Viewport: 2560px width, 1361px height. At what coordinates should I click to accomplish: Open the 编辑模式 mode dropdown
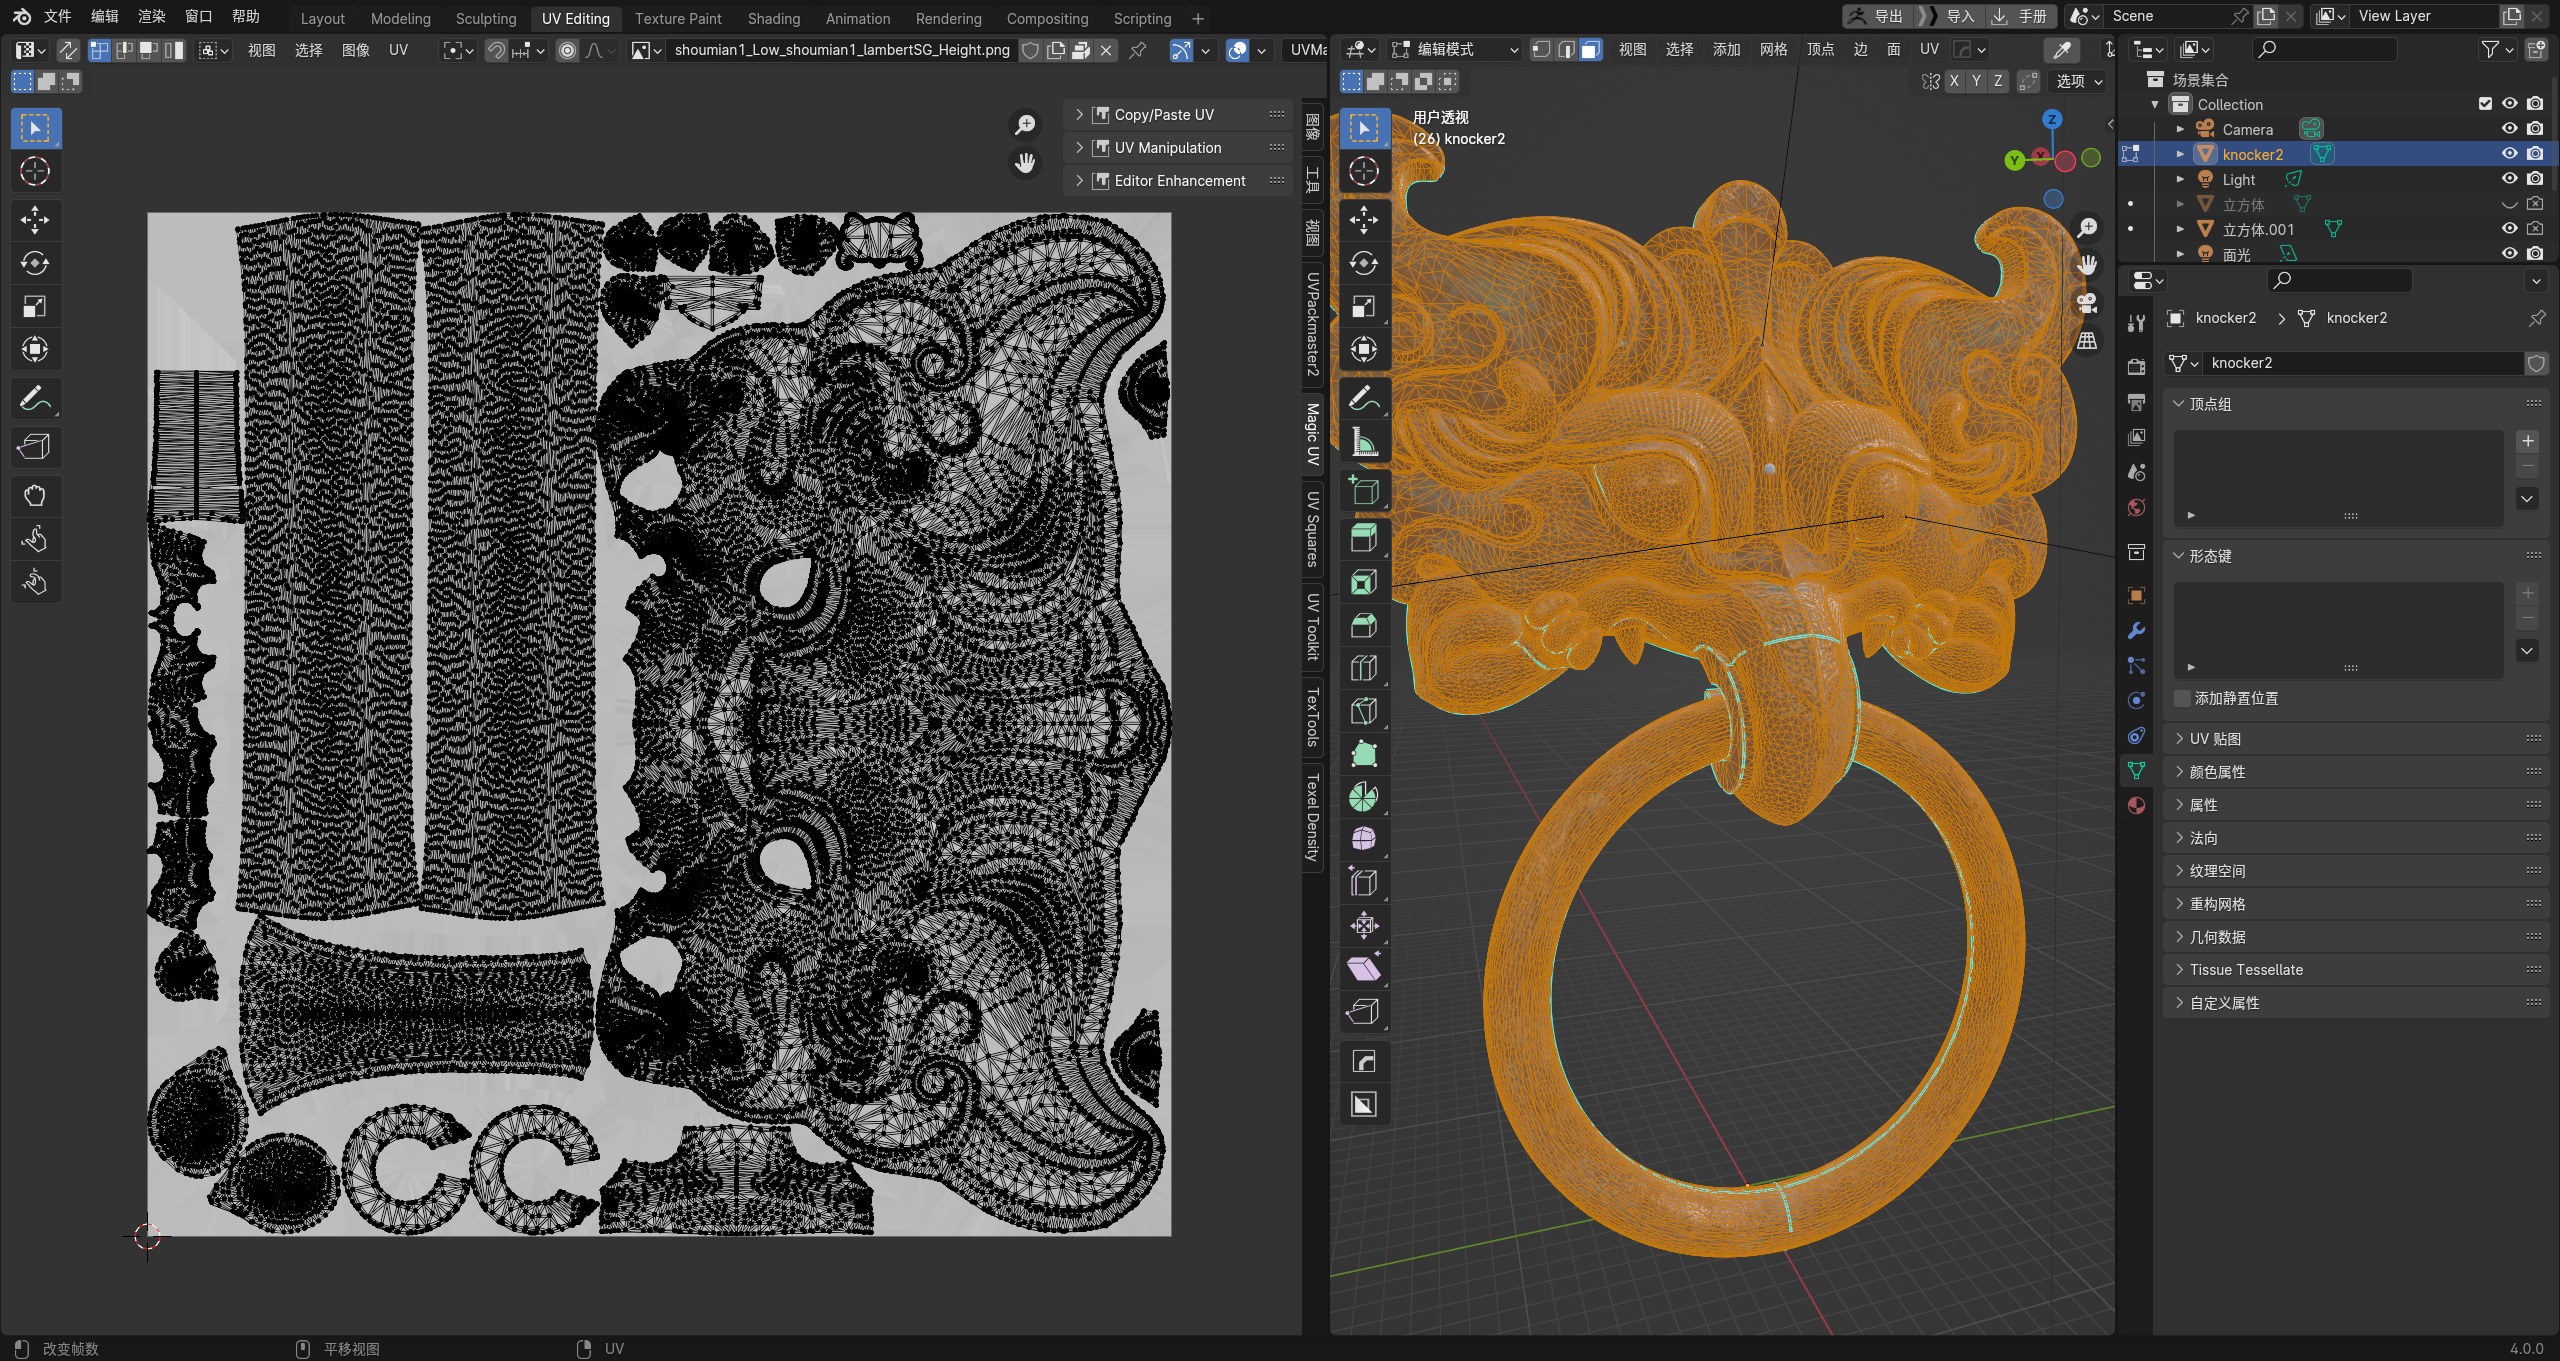pos(1455,49)
